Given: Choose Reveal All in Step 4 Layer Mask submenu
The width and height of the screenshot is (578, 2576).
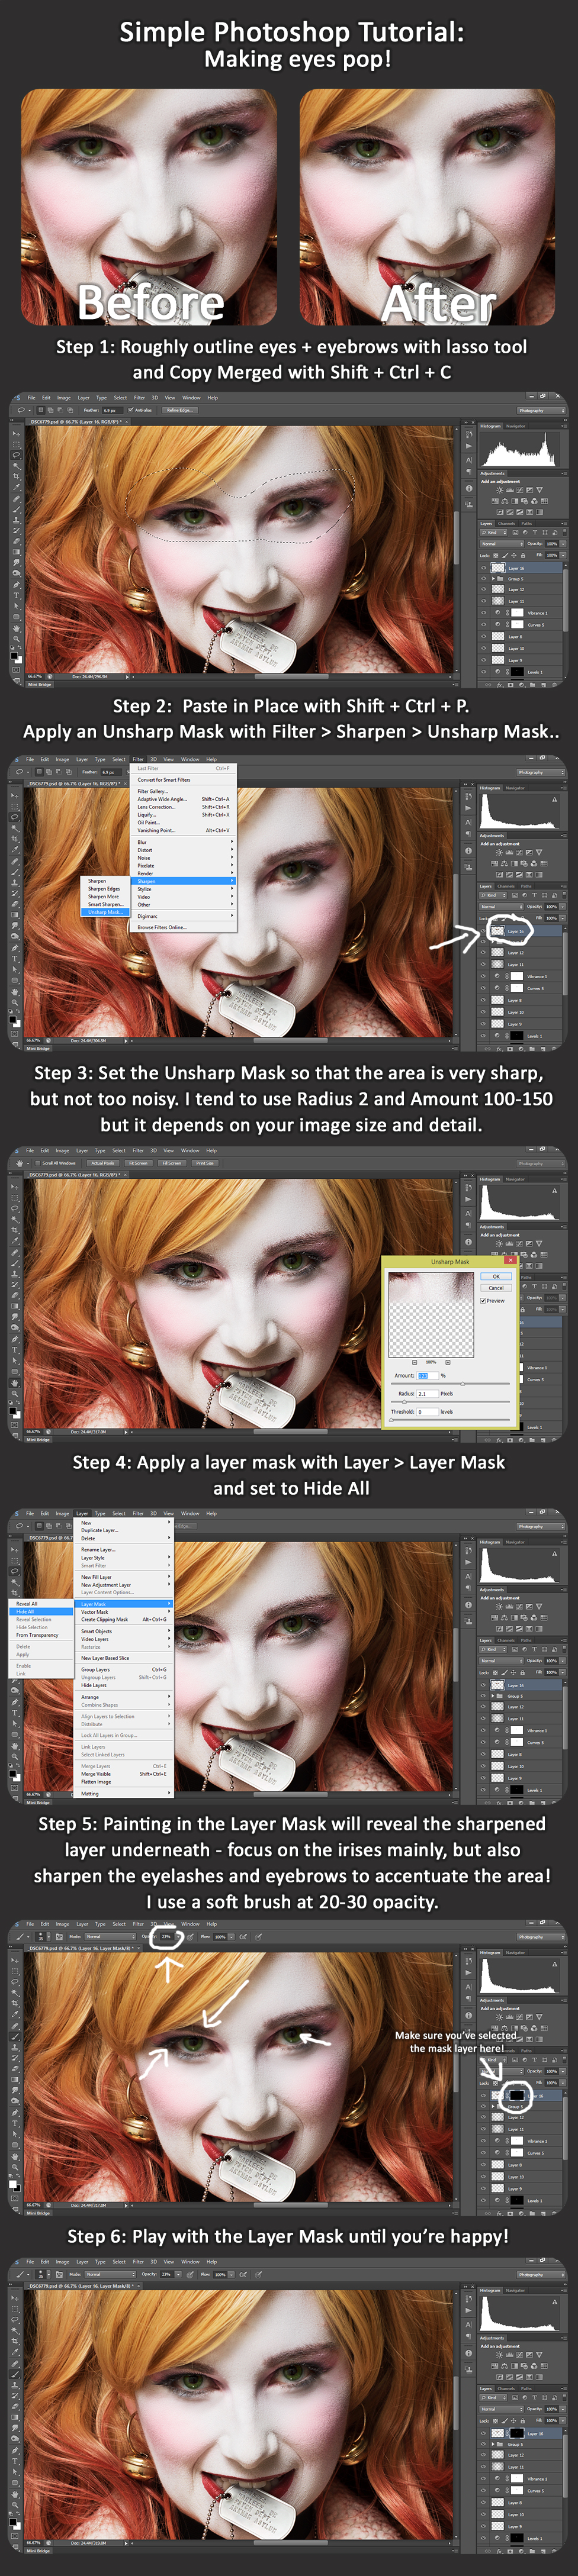Looking at the screenshot, I should click(x=41, y=1604).
